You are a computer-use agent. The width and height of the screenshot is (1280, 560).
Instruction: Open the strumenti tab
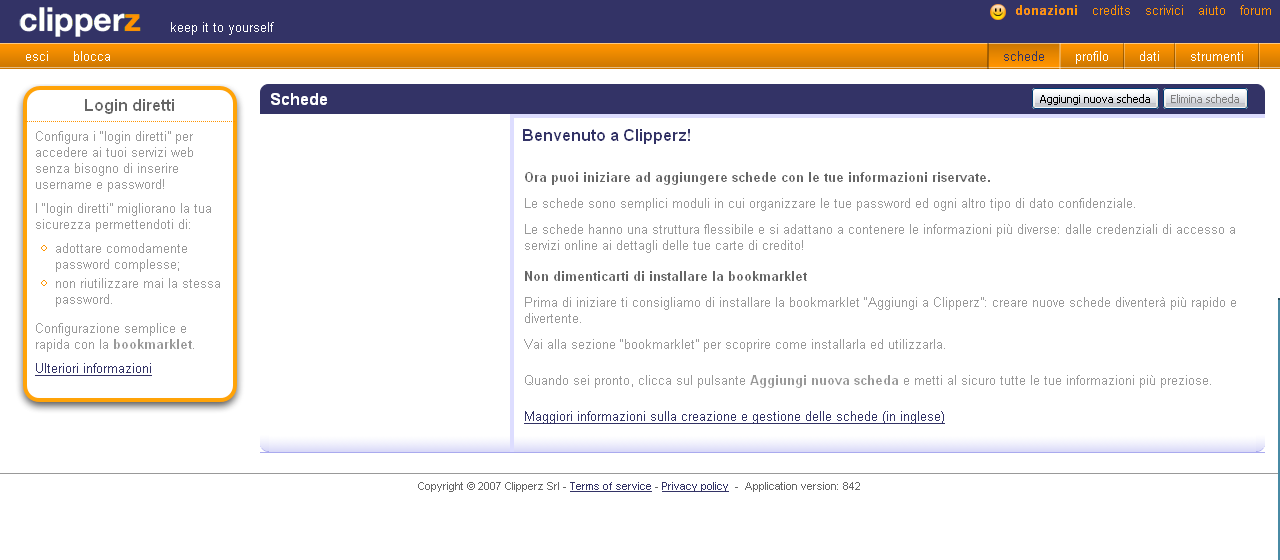pyautogui.click(x=1216, y=57)
